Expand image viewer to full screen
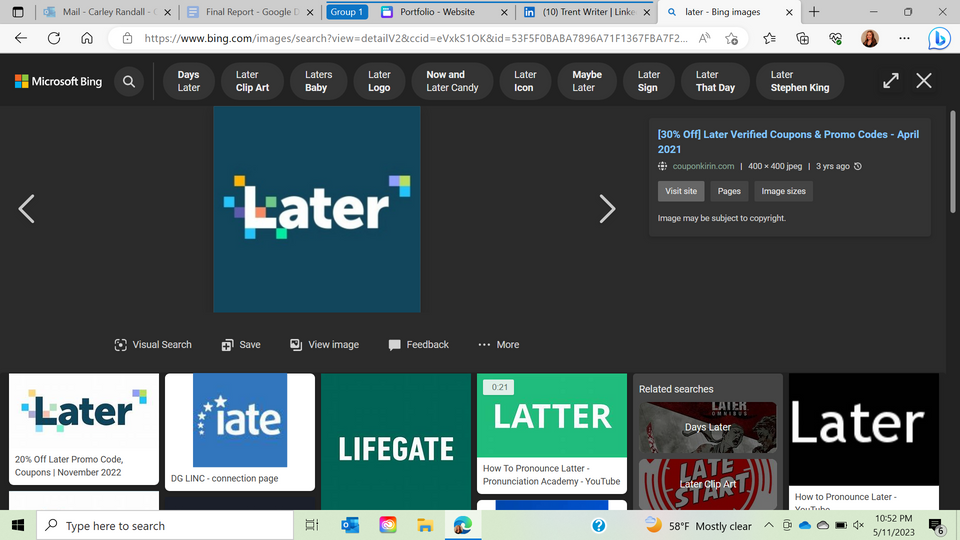 [x=891, y=80]
